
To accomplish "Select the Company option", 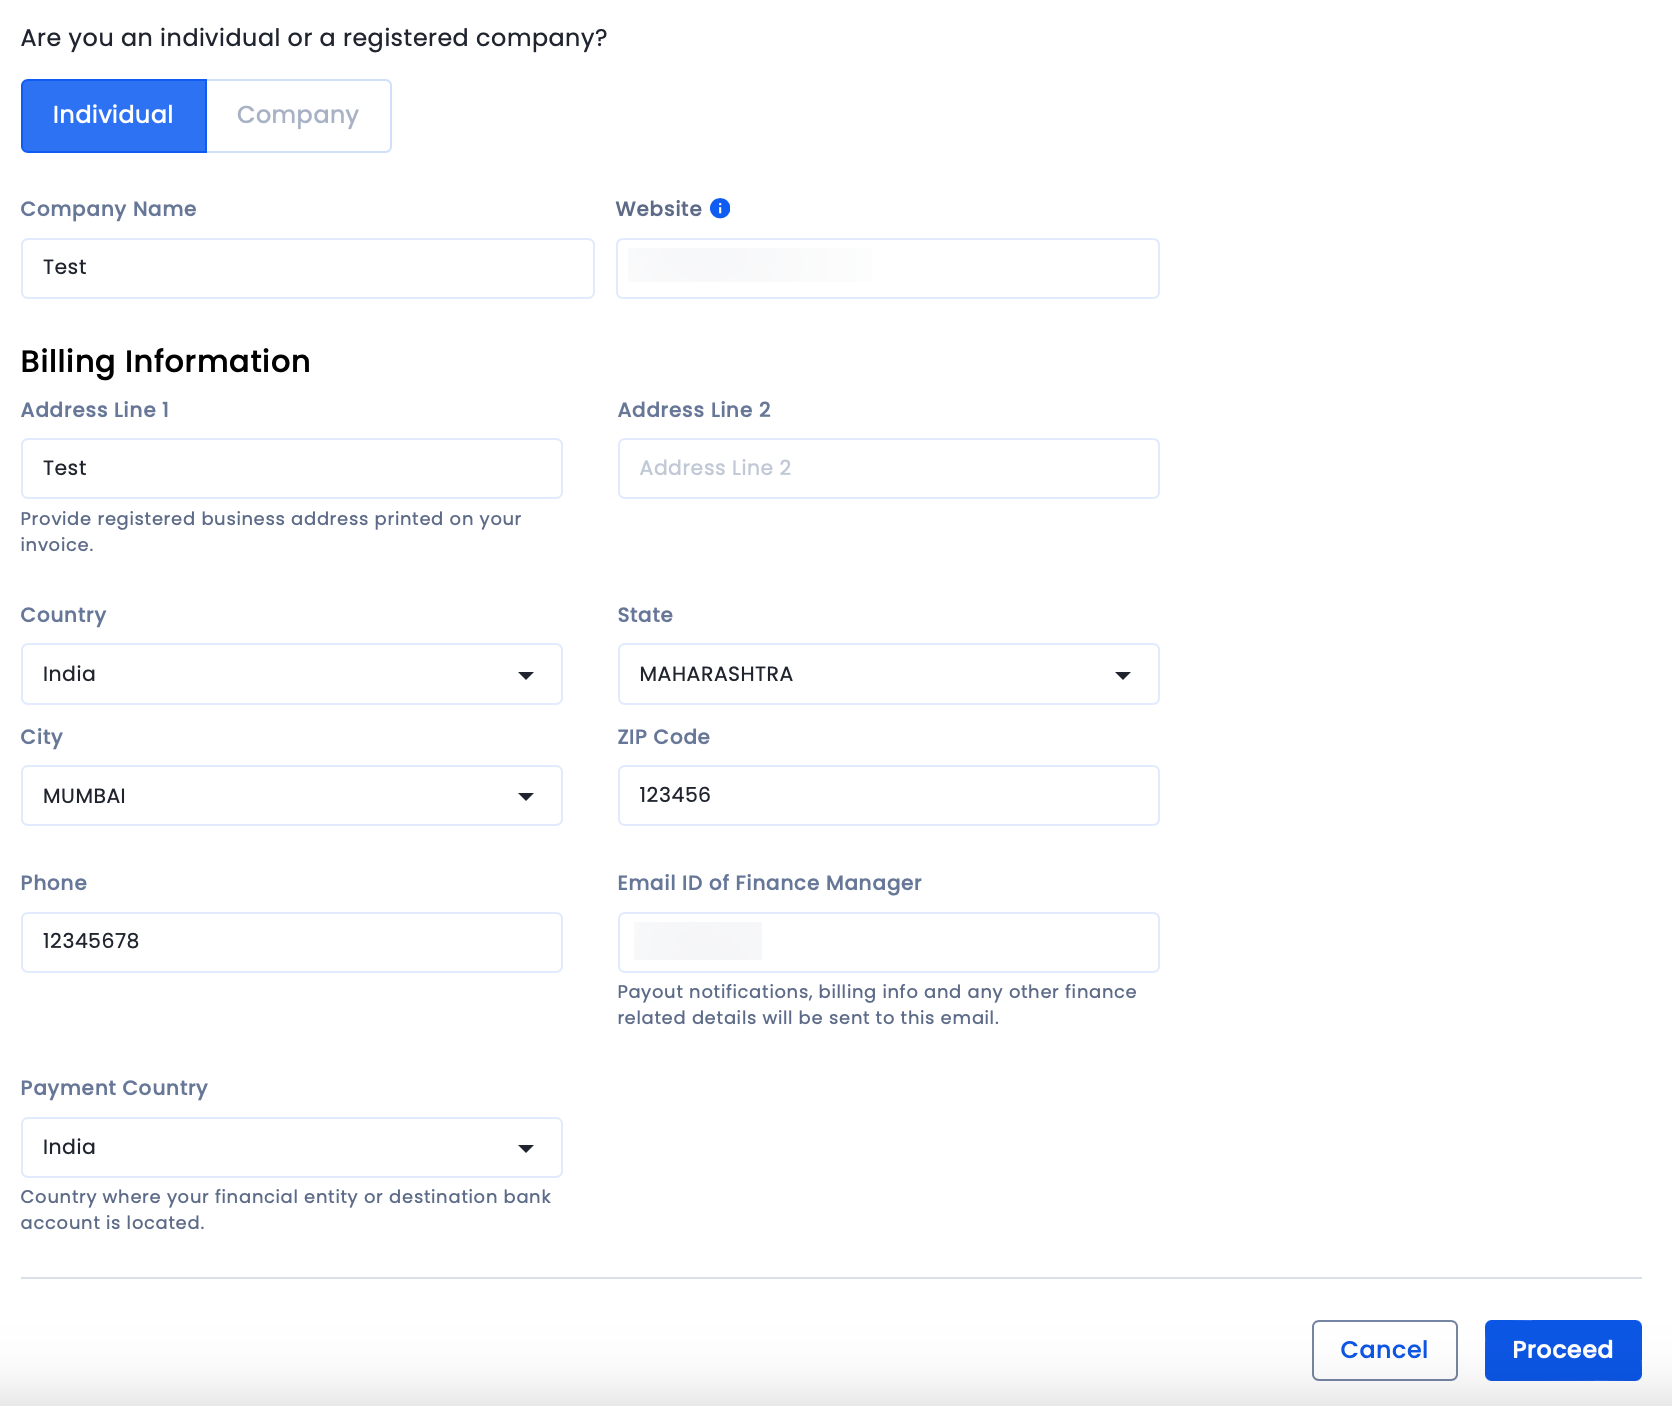I will click(298, 116).
